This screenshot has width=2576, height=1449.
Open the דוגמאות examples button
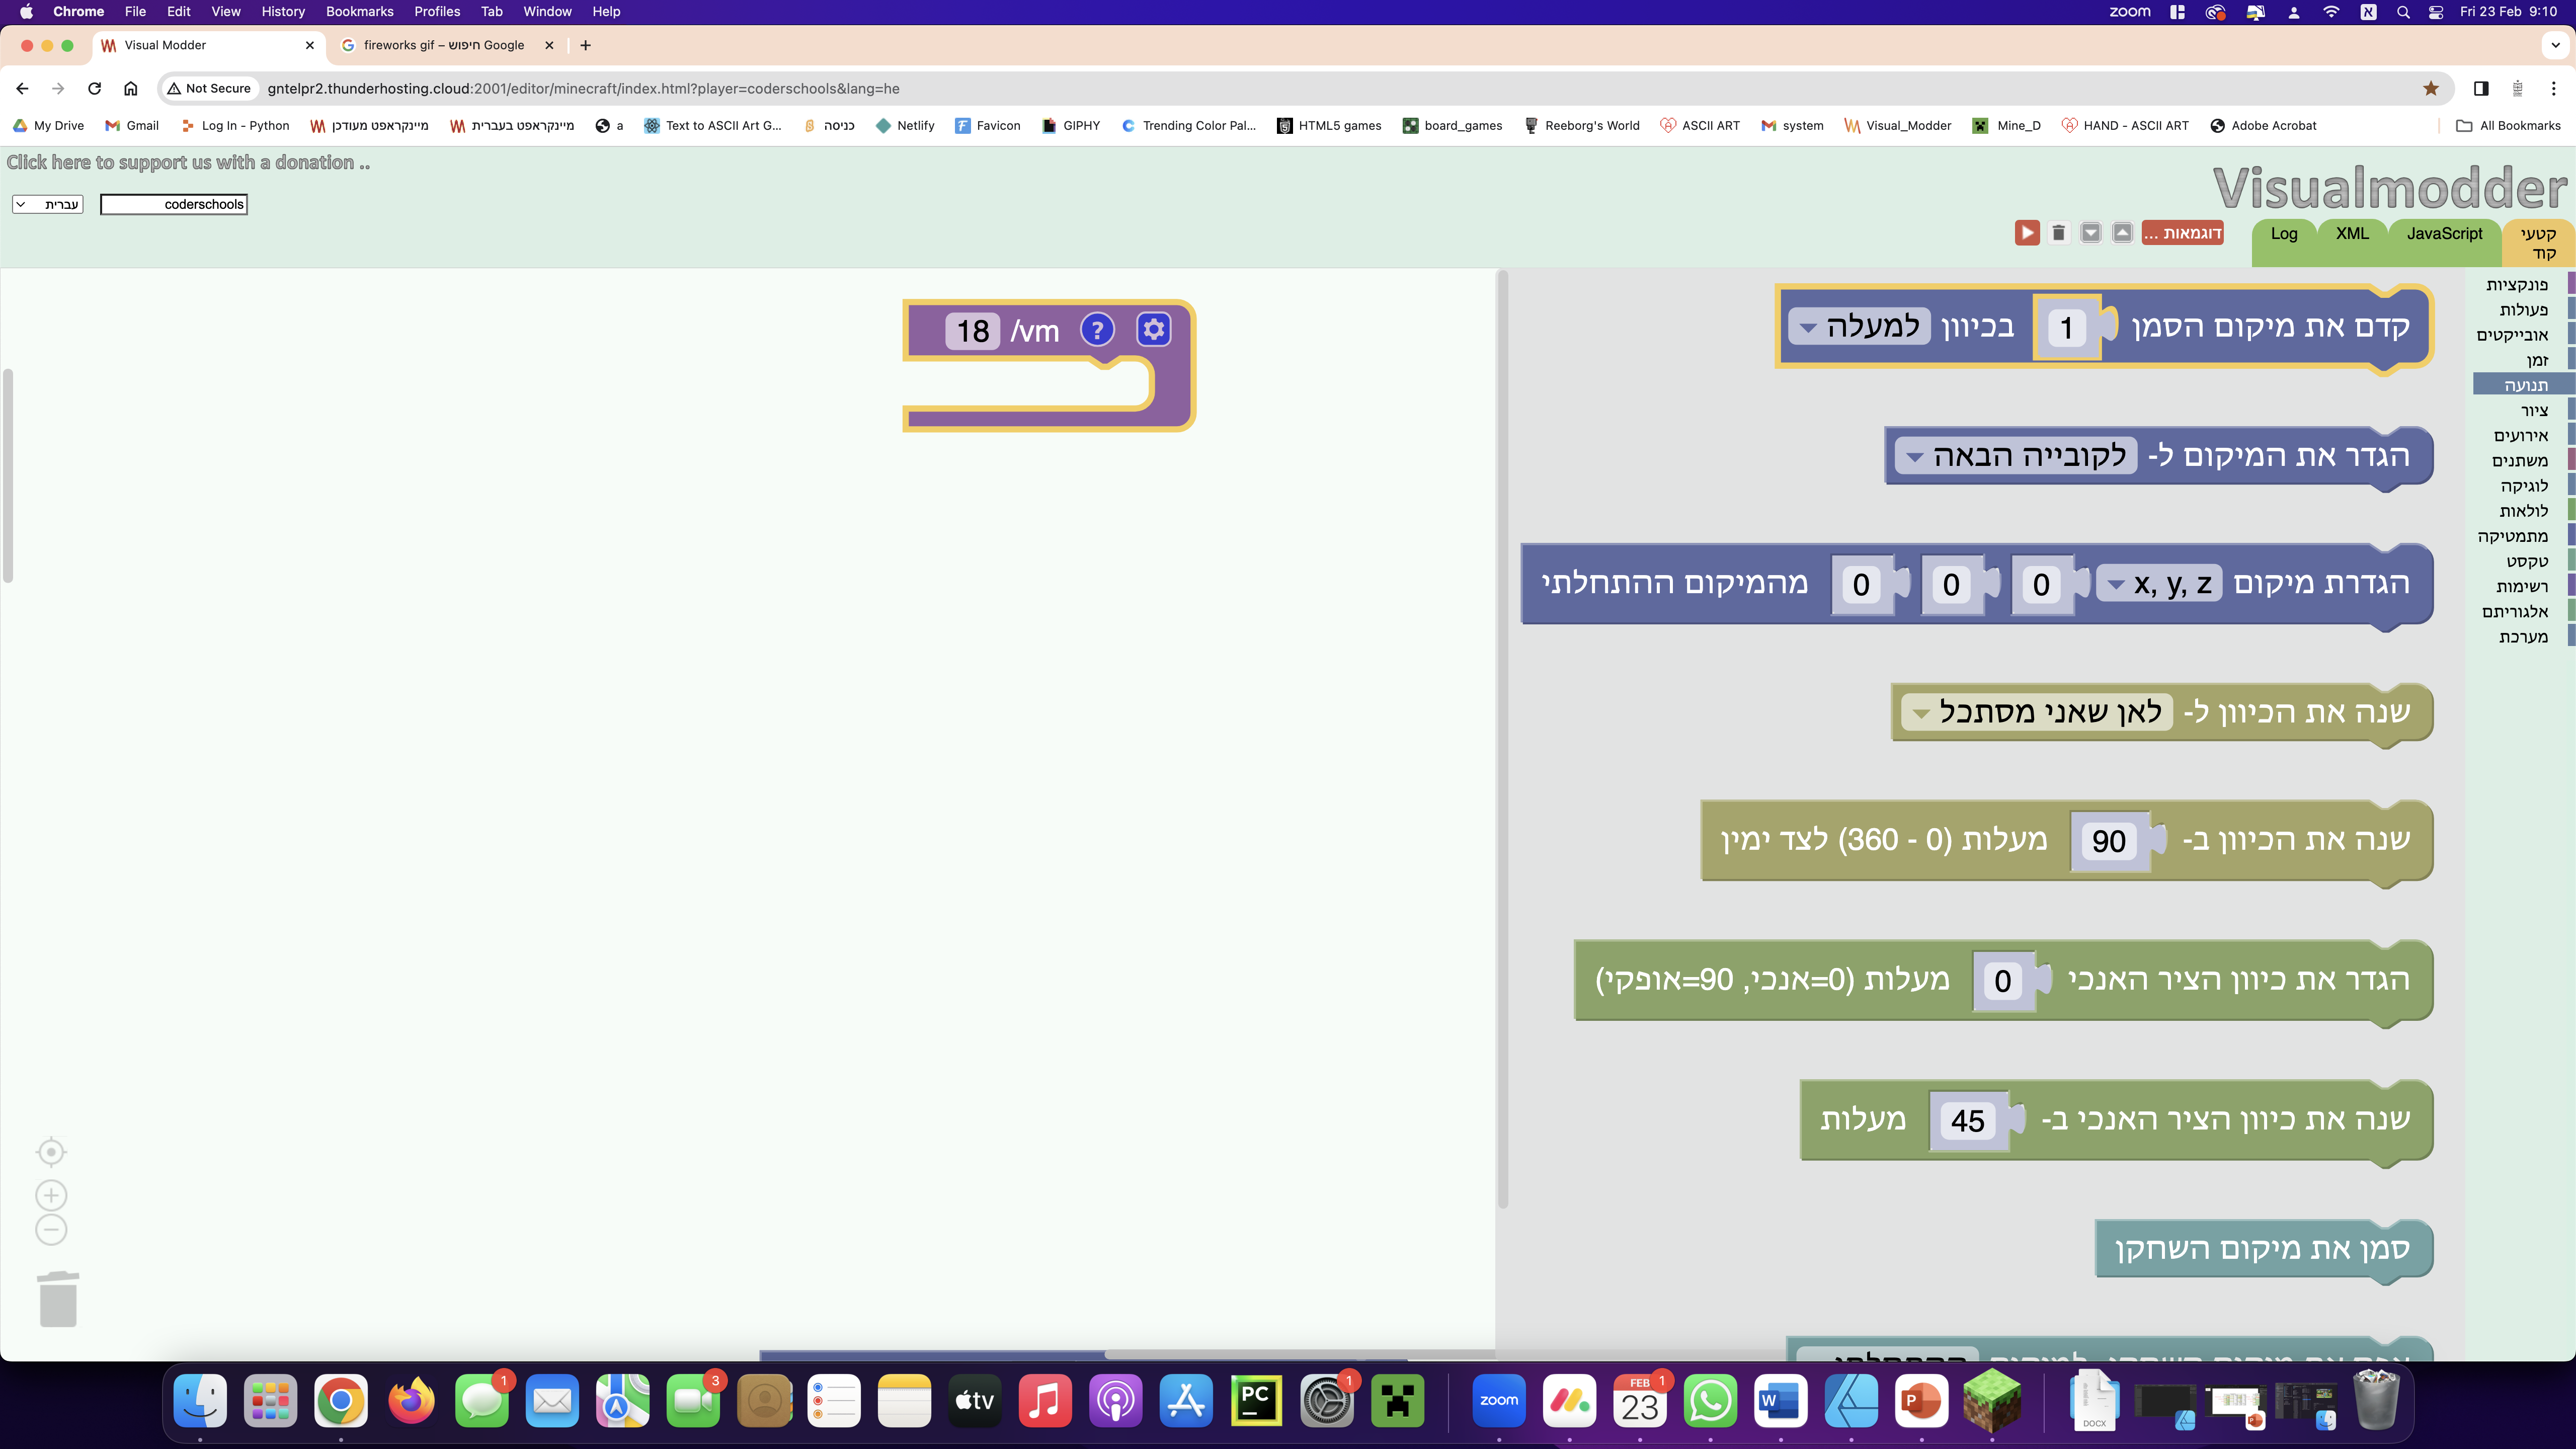[x=2182, y=233]
